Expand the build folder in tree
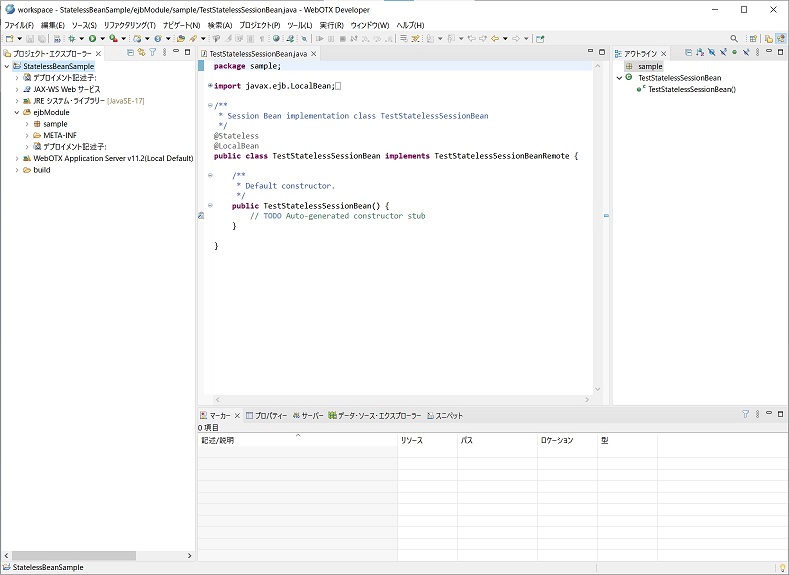 tap(17, 170)
